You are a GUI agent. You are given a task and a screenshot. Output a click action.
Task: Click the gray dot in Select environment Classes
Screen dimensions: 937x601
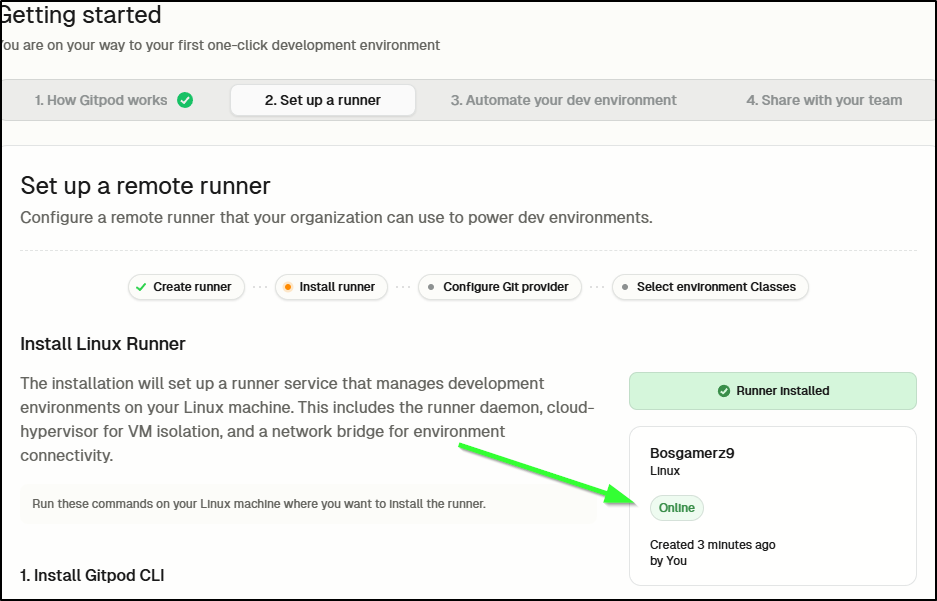click(625, 287)
